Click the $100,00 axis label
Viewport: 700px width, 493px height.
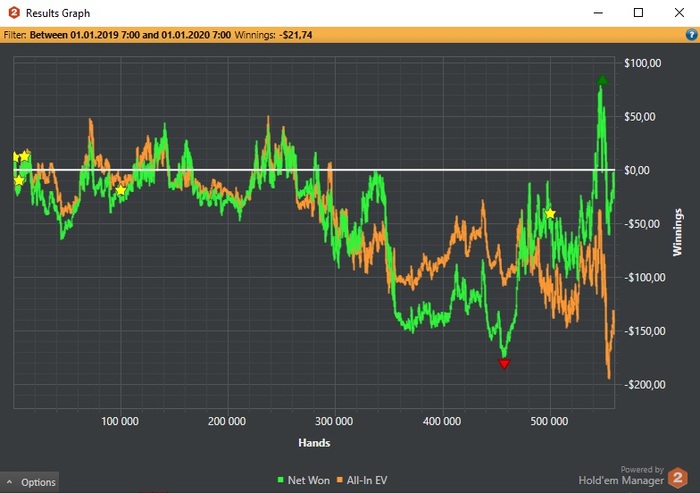(642, 63)
